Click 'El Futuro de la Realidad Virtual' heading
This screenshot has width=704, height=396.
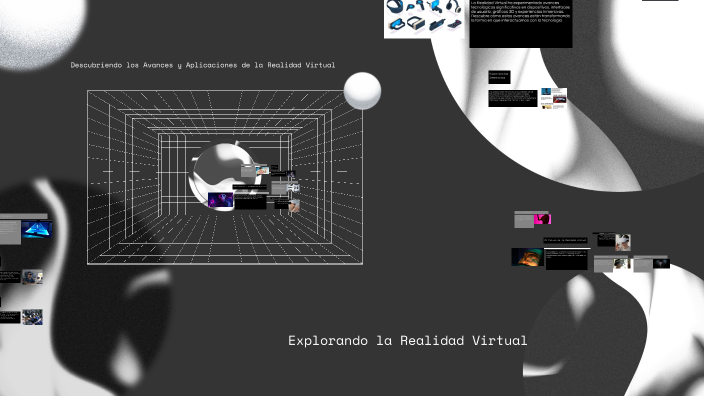(565, 241)
